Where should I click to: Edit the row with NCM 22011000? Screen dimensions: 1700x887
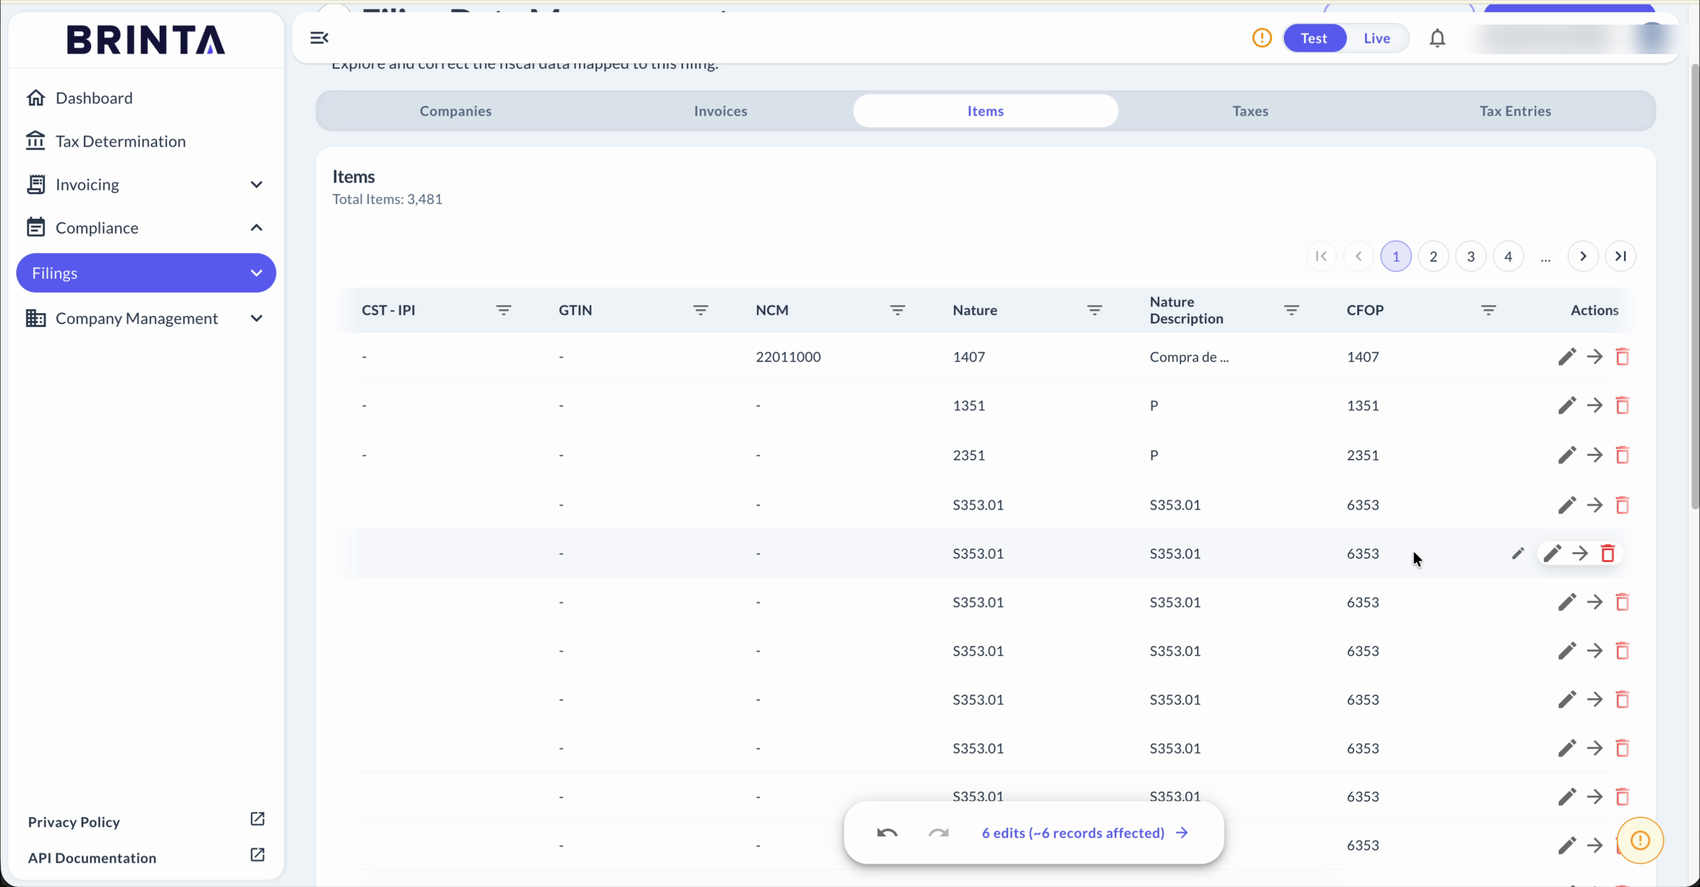click(1566, 357)
